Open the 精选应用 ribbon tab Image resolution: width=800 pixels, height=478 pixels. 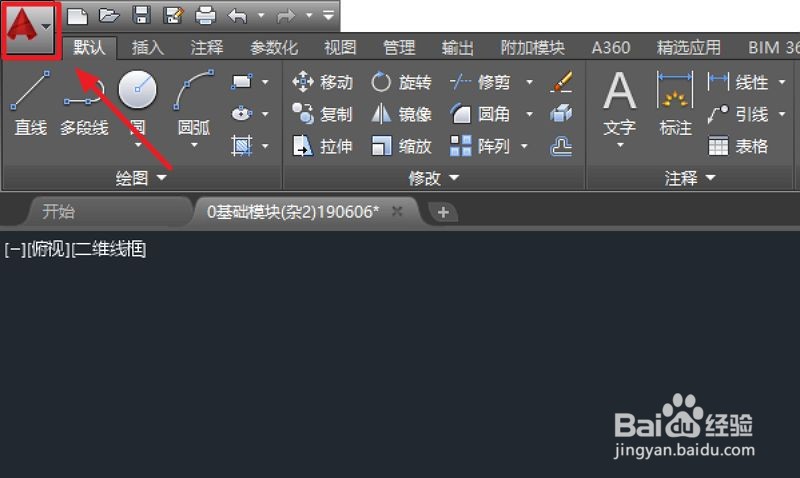coord(689,47)
